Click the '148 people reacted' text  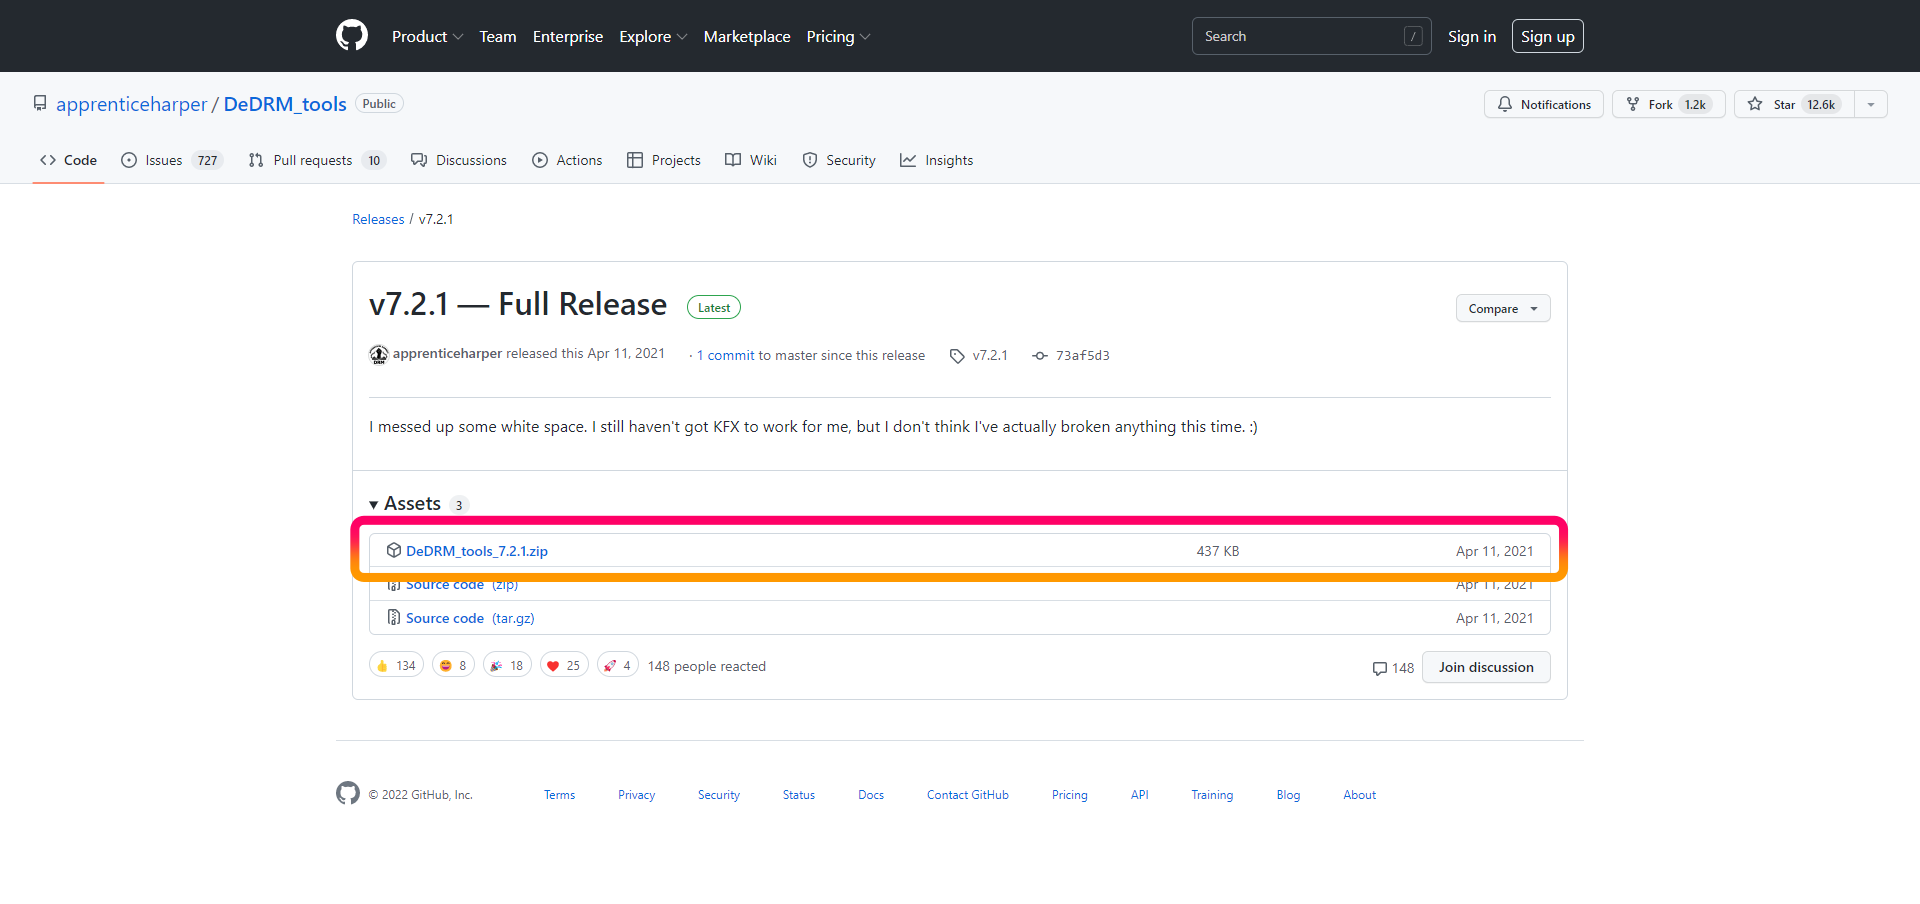[707, 666]
